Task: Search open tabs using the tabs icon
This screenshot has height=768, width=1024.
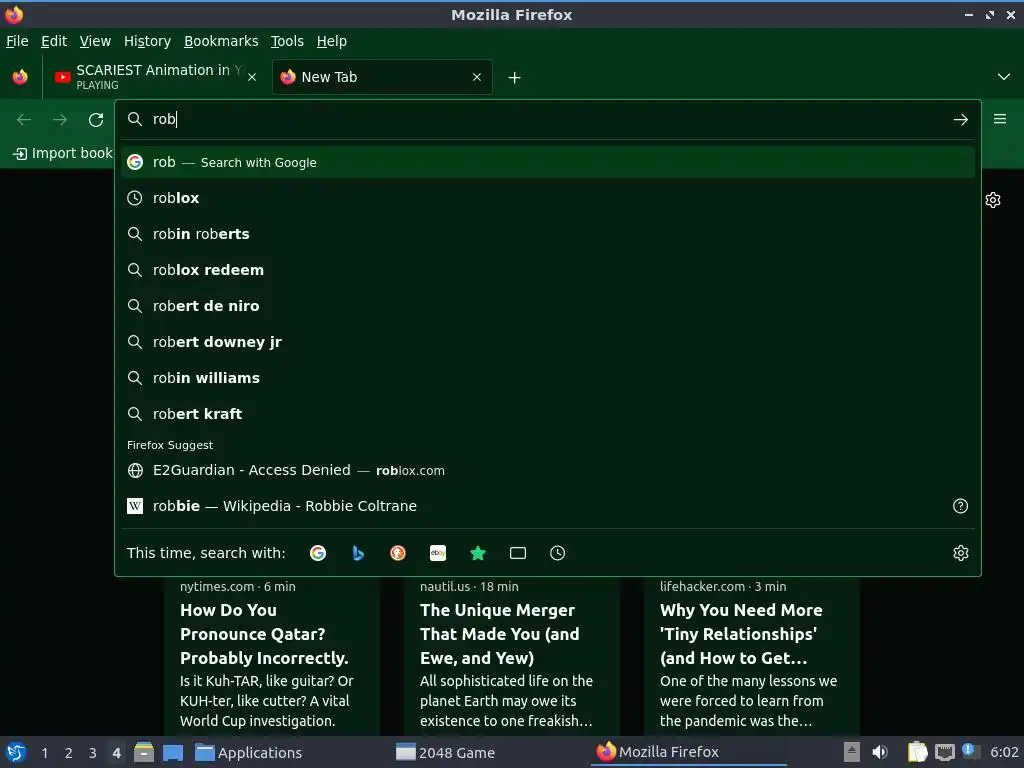Action: click(518, 553)
